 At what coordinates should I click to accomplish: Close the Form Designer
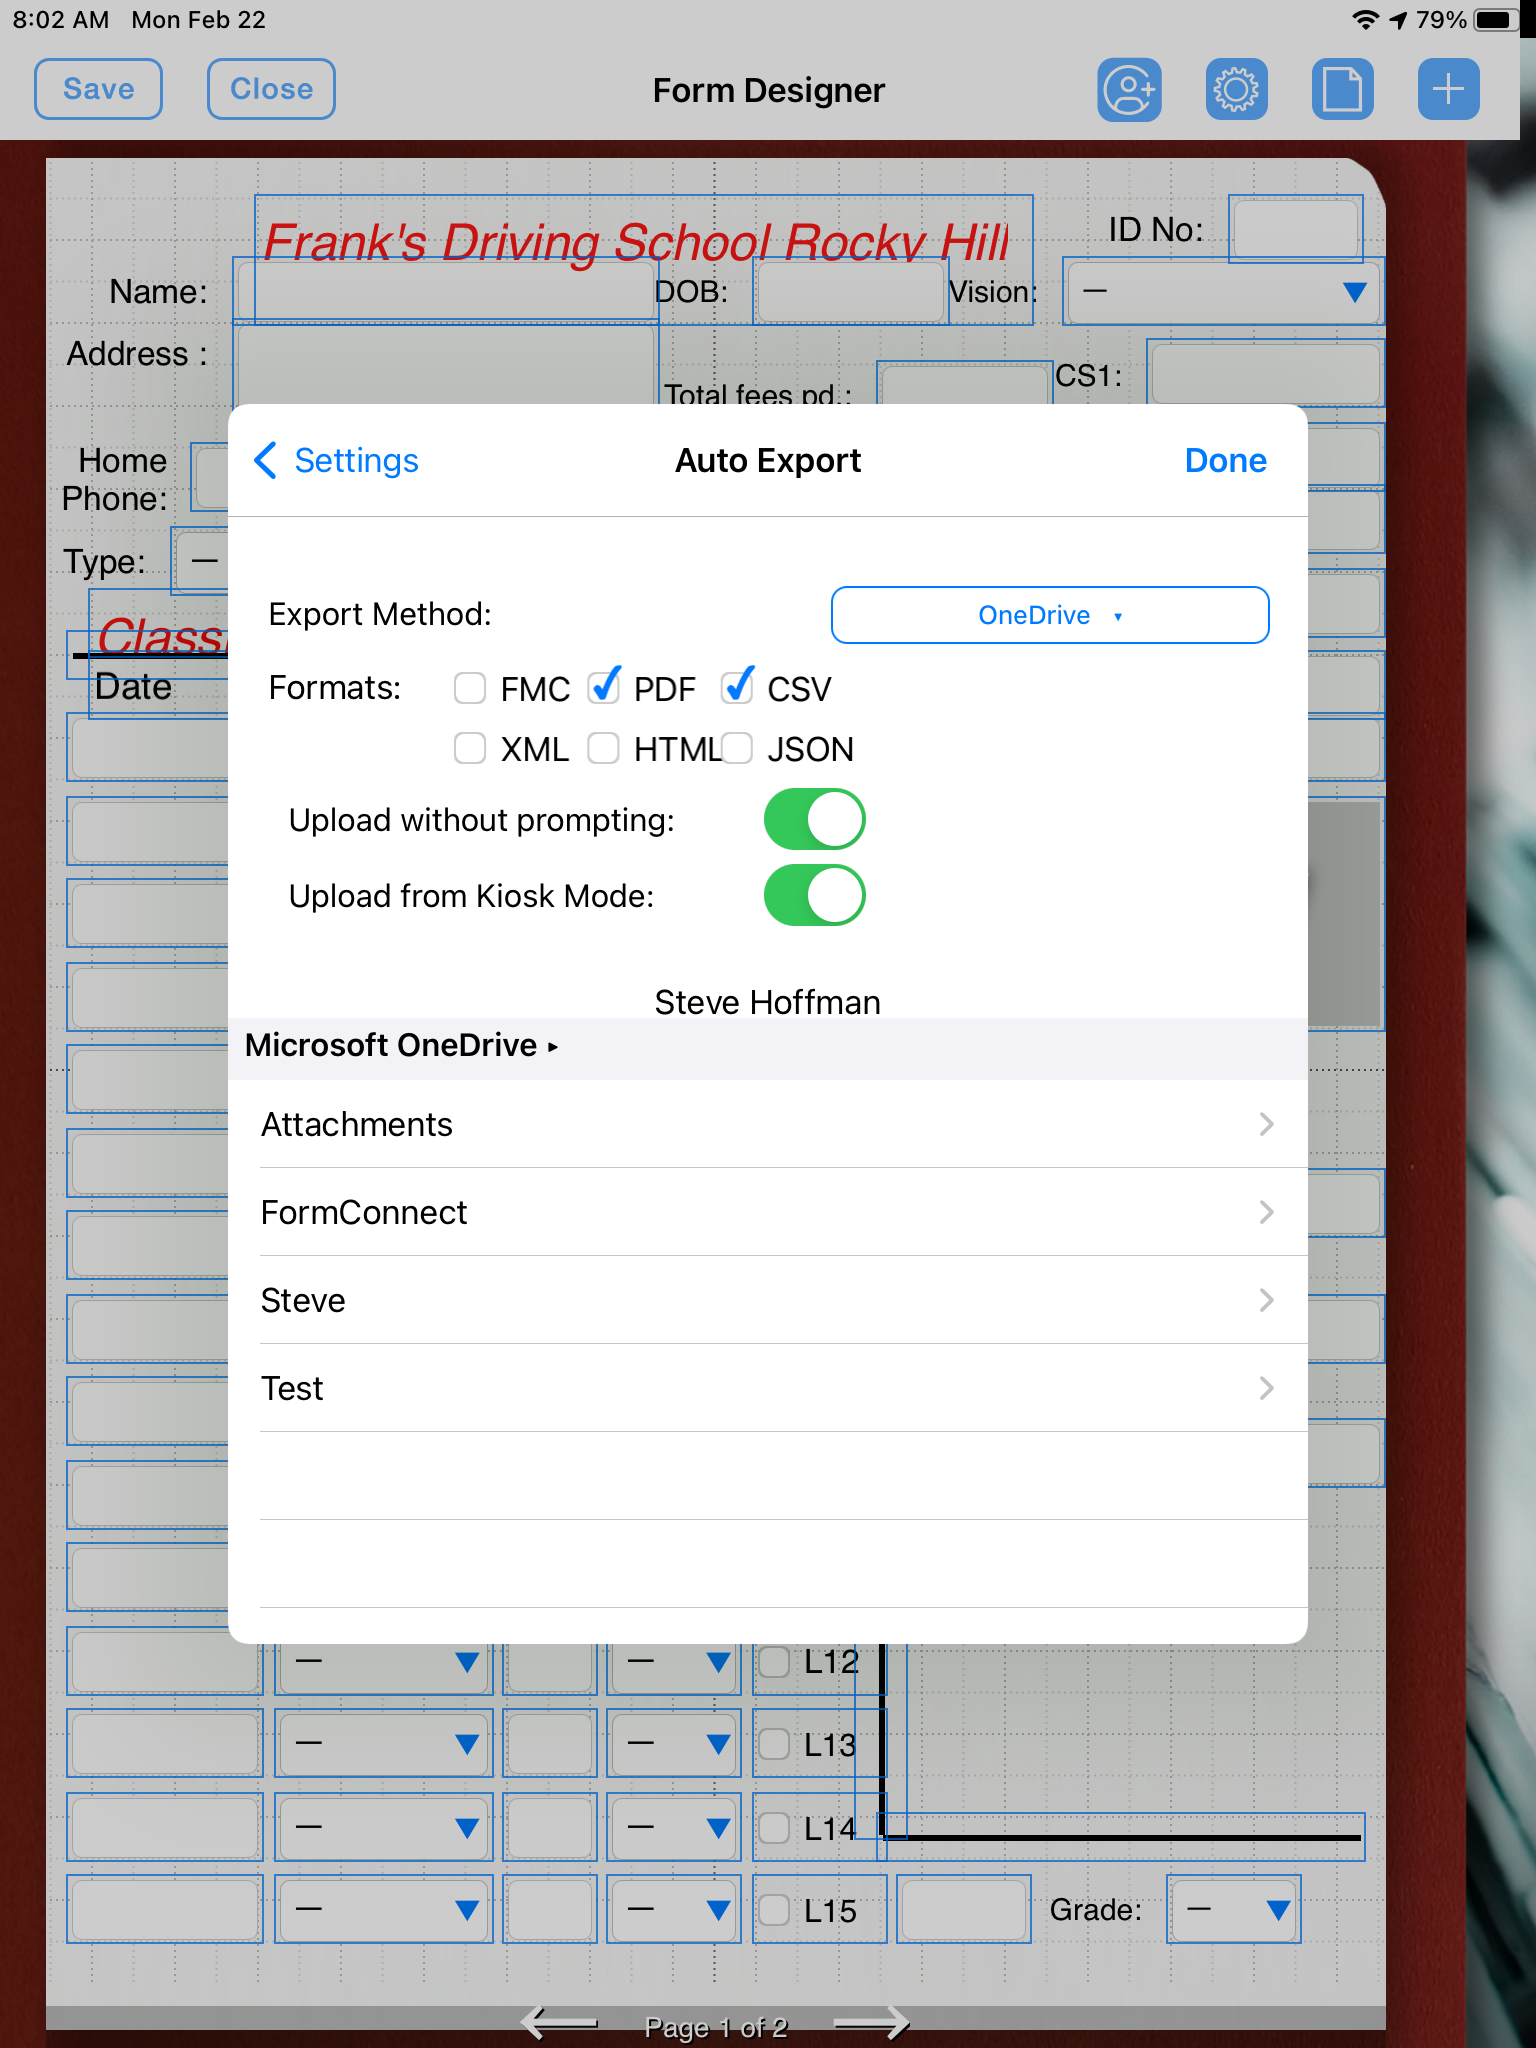[x=271, y=89]
